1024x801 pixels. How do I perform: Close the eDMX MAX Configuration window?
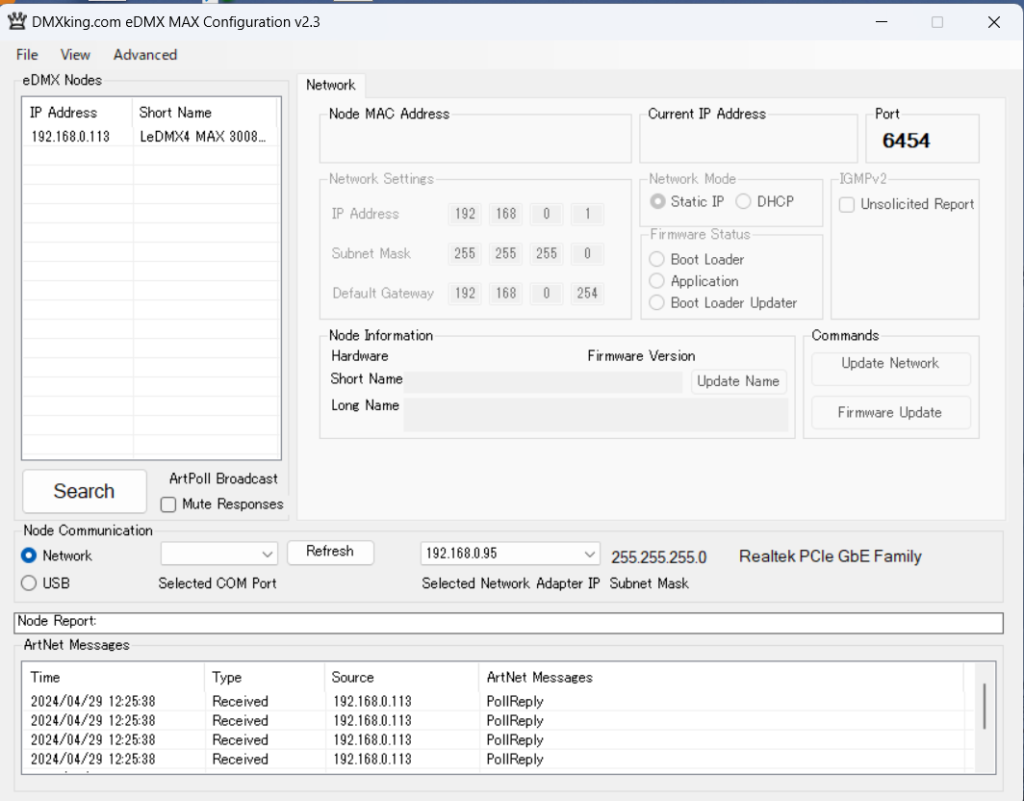tap(994, 22)
